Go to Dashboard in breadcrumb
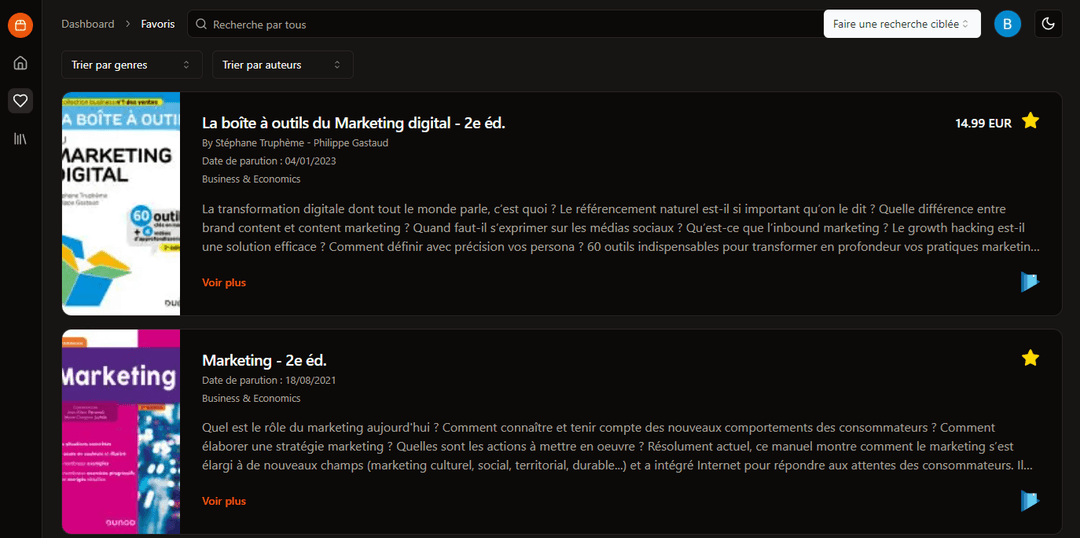The image size is (1080, 538). coord(88,24)
